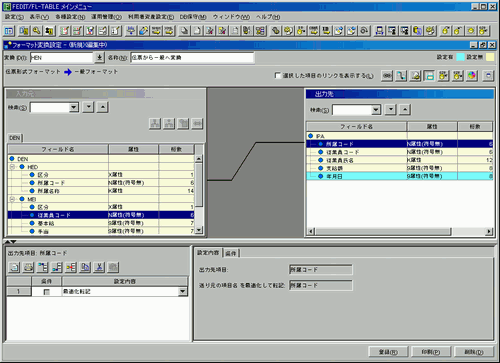The width and height of the screenshot is (500, 363).
Task: Switch to the 条件 tab
Action: click(231, 253)
